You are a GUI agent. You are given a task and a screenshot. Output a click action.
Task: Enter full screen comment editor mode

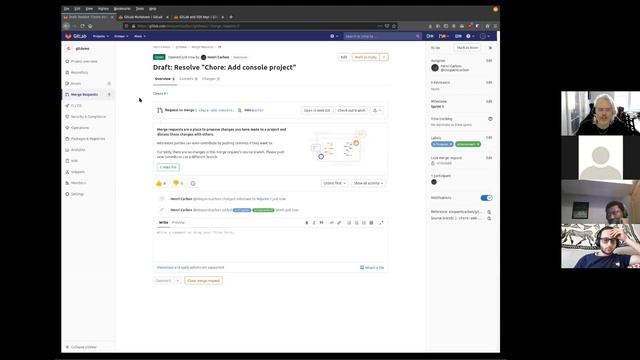point(381,223)
